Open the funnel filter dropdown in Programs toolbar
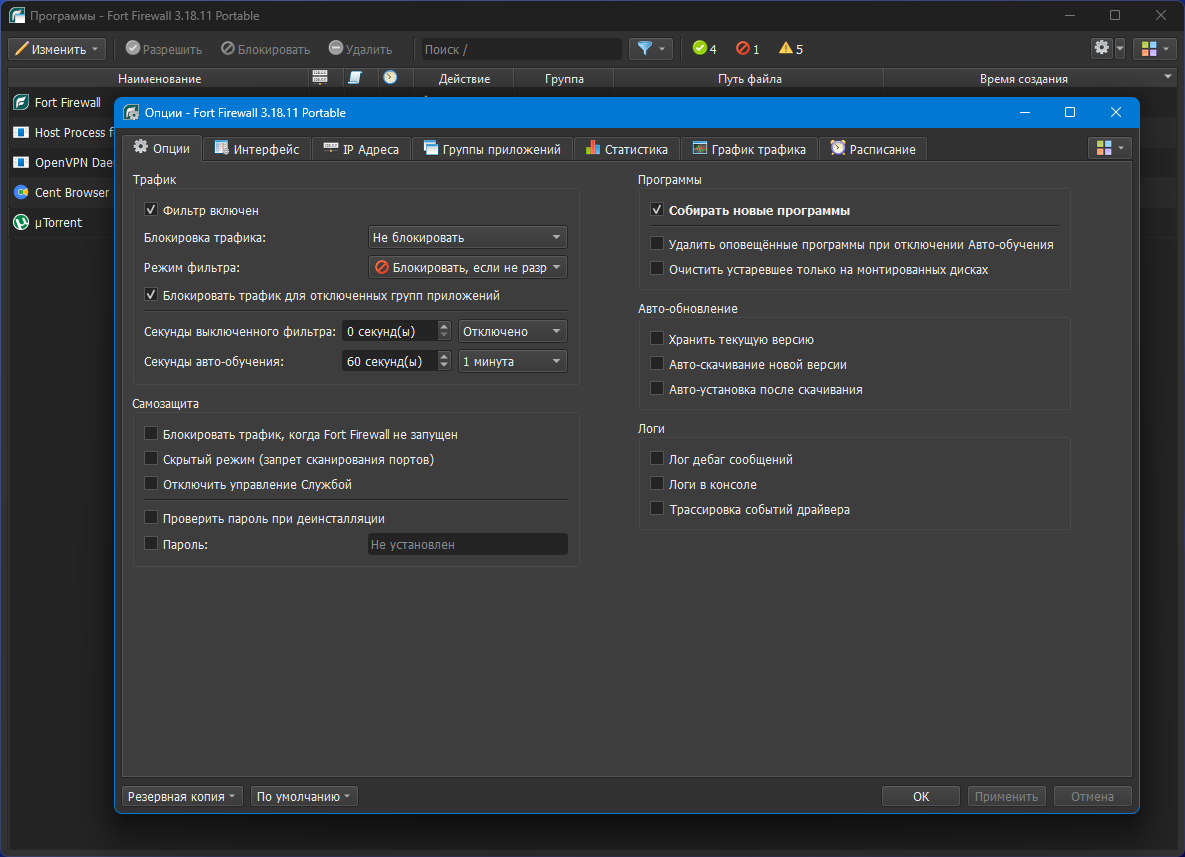Screen dimensions: 1185x857 (x=651, y=49)
